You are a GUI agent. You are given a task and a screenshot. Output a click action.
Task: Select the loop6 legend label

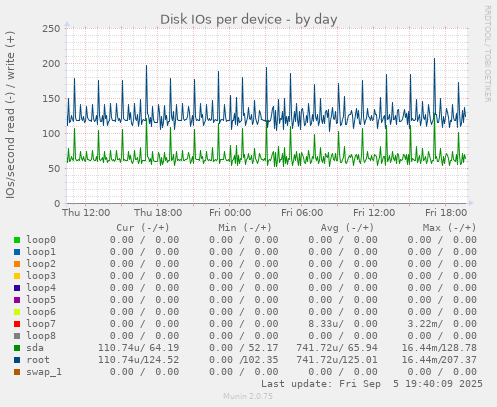41,312
